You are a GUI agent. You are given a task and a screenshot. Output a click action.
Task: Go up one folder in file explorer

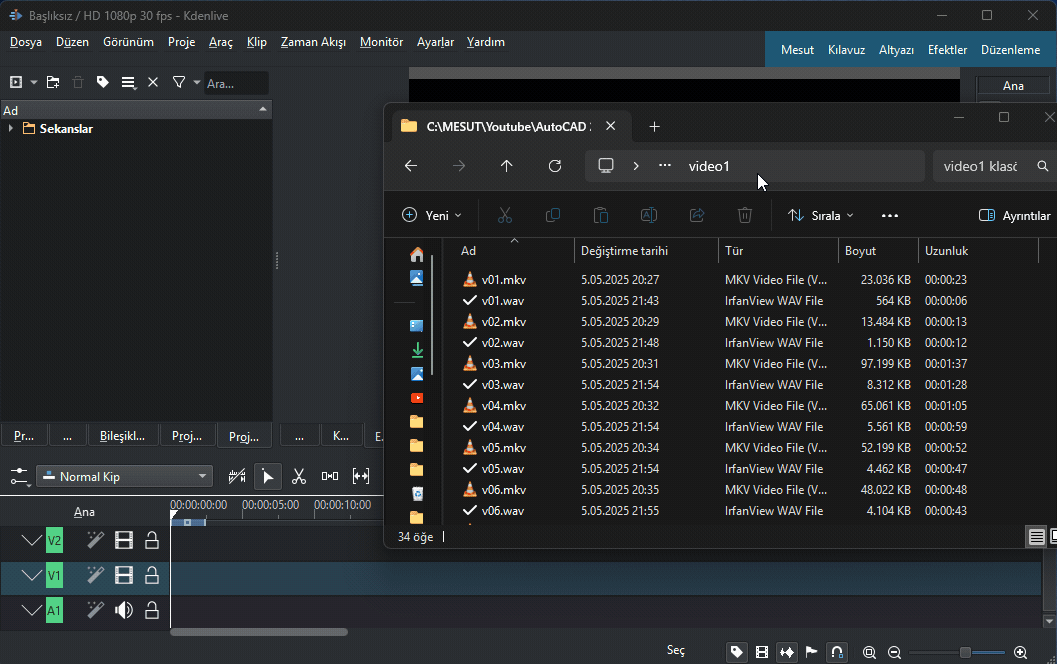(x=507, y=166)
